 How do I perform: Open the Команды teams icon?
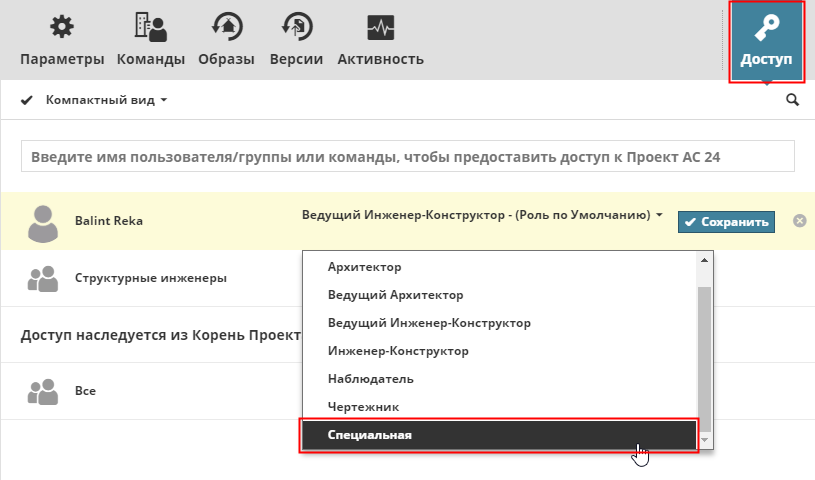(x=150, y=28)
